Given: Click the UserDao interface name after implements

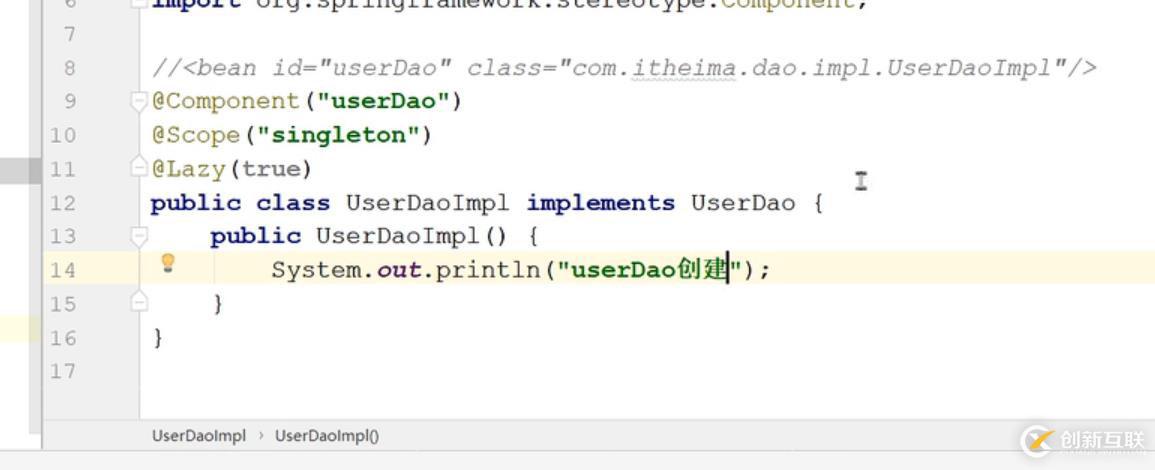Looking at the screenshot, I should [743, 203].
